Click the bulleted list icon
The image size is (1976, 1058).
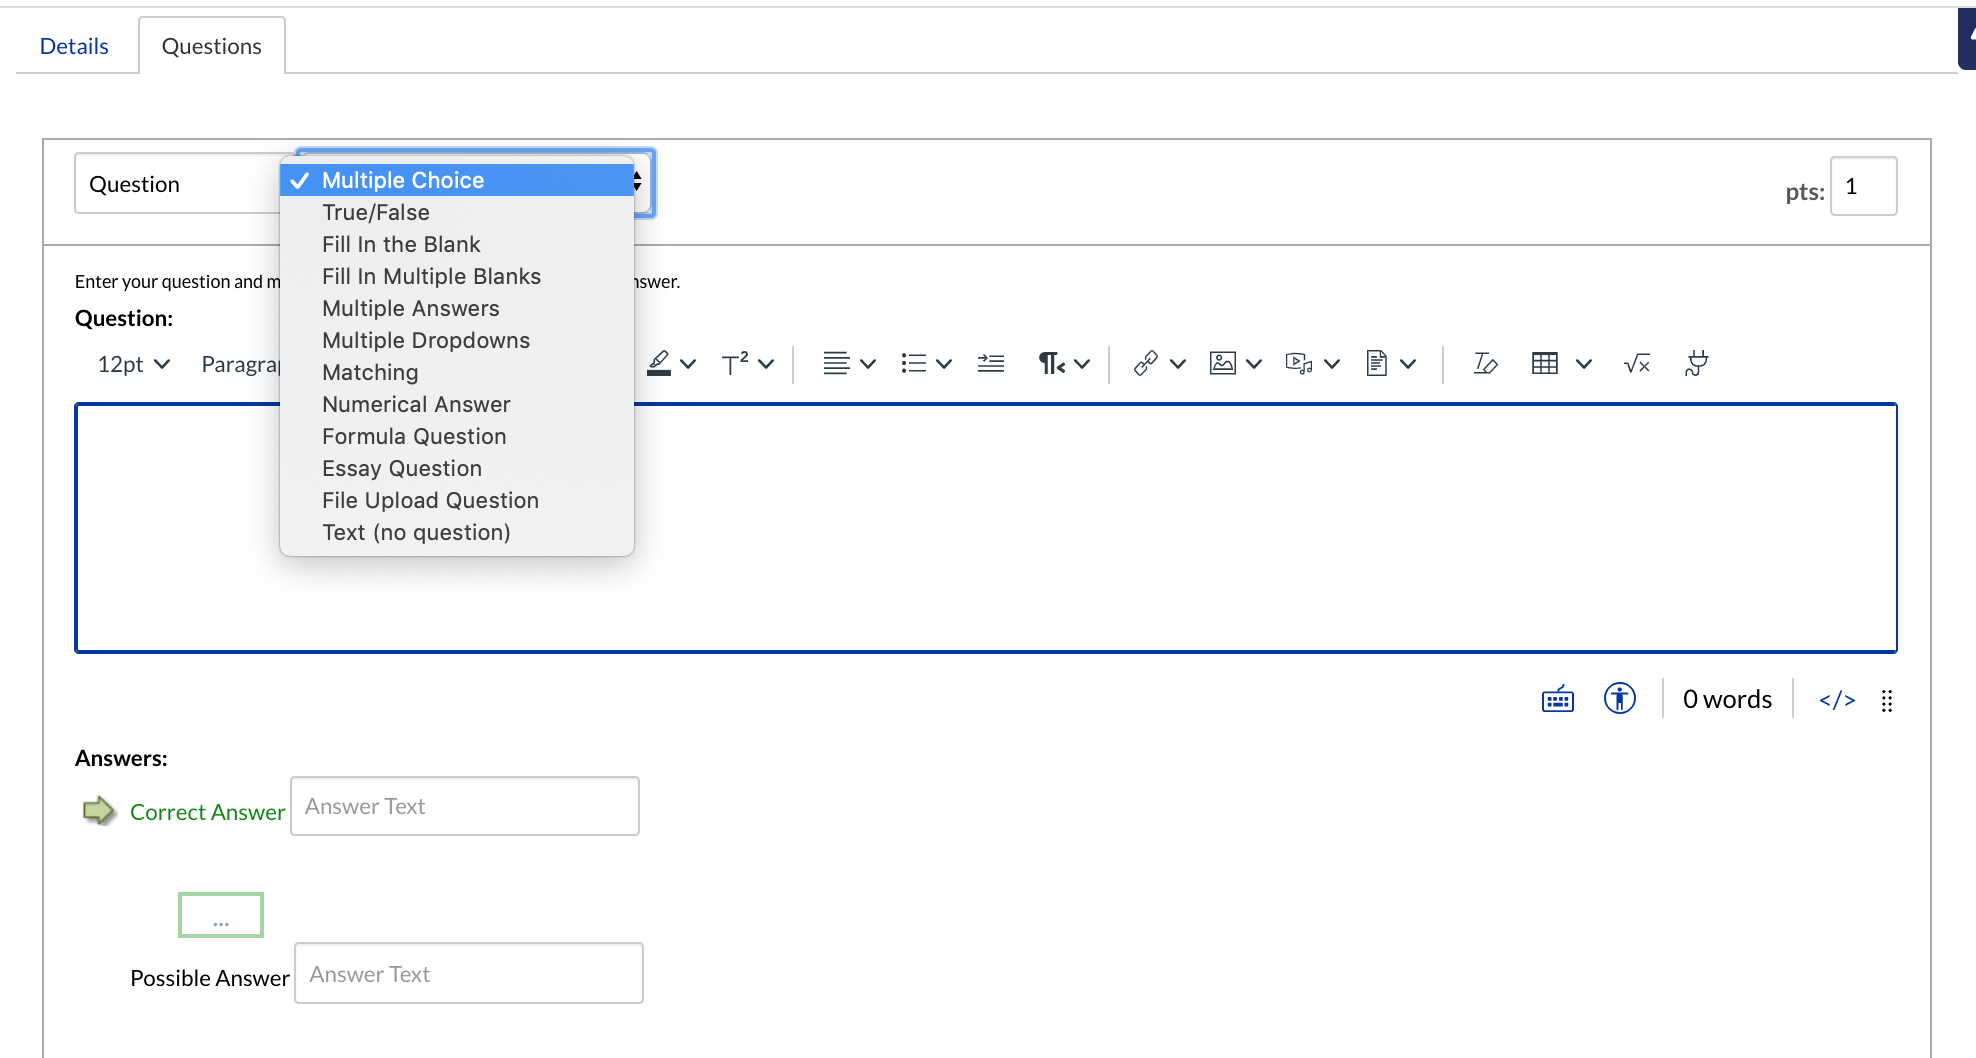tap(913, 364)
